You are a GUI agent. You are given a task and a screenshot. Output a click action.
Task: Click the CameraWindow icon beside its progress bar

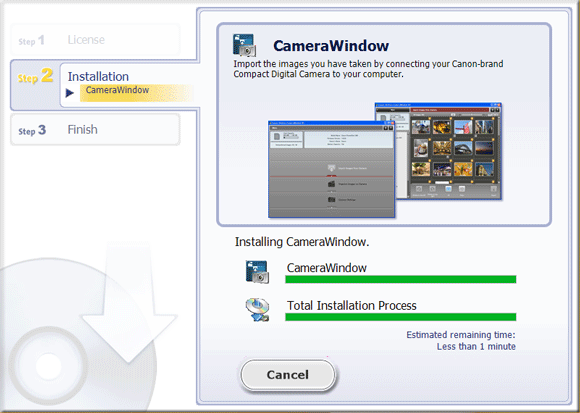pos(257,272)
